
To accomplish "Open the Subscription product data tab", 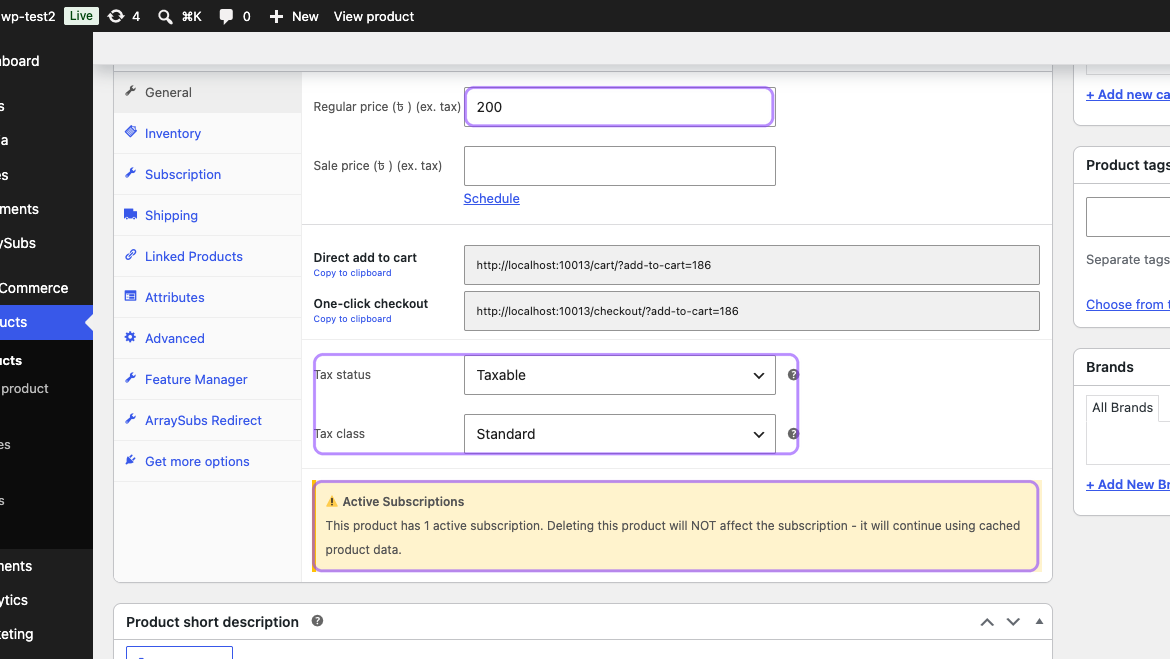I will coord(207,175).
